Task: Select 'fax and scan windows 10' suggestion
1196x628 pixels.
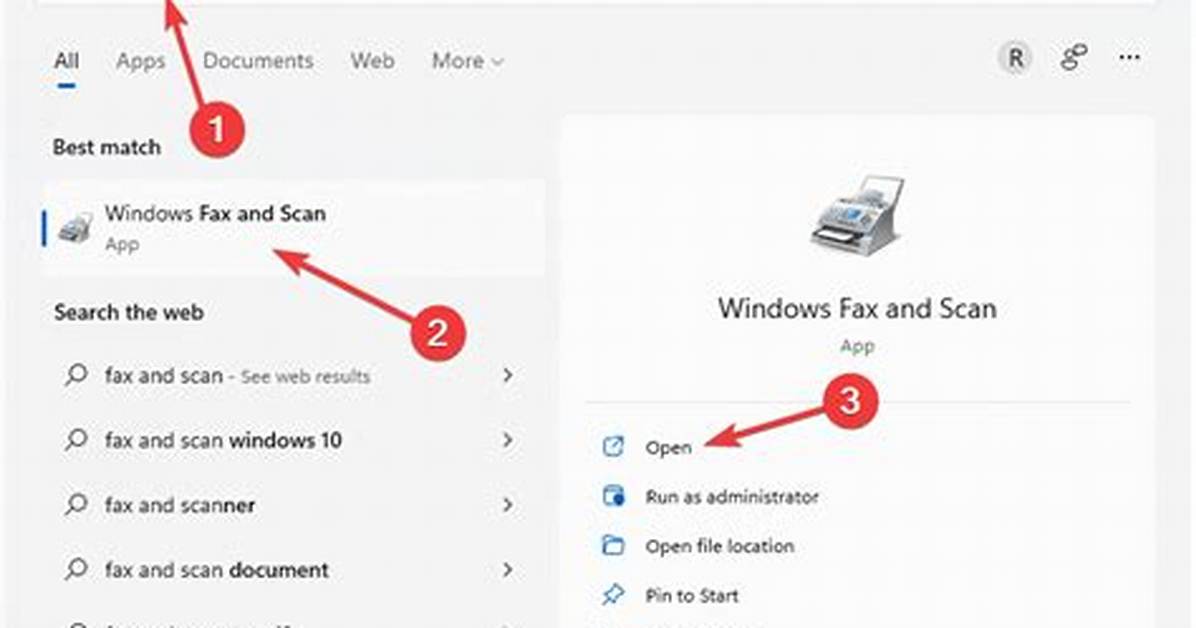Action: 223,440
